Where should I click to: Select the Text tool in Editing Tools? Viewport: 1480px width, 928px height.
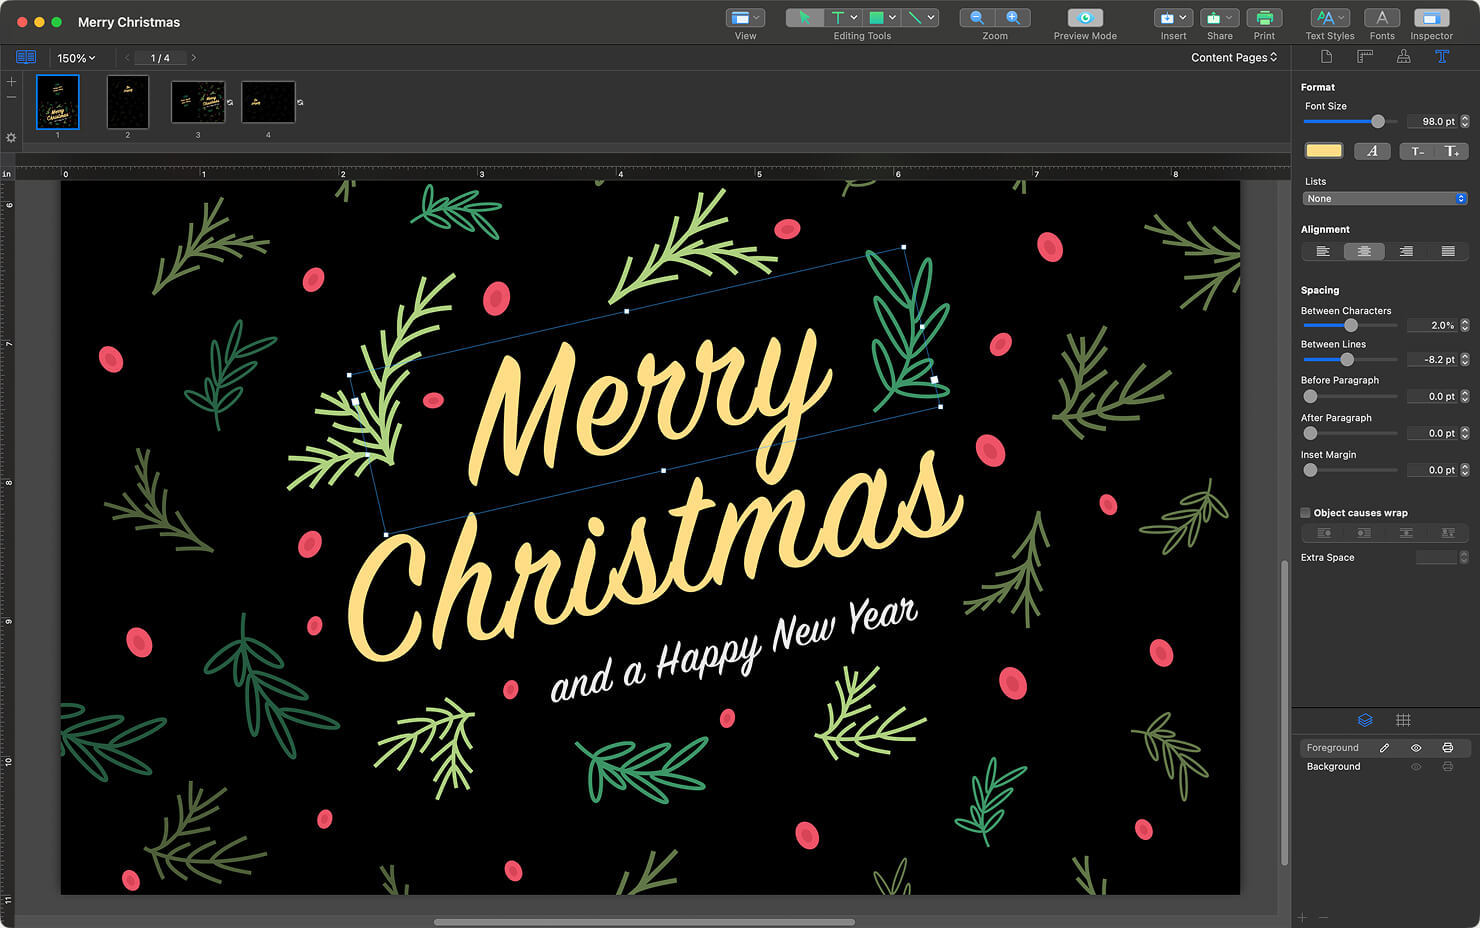[x=840, y=17]
